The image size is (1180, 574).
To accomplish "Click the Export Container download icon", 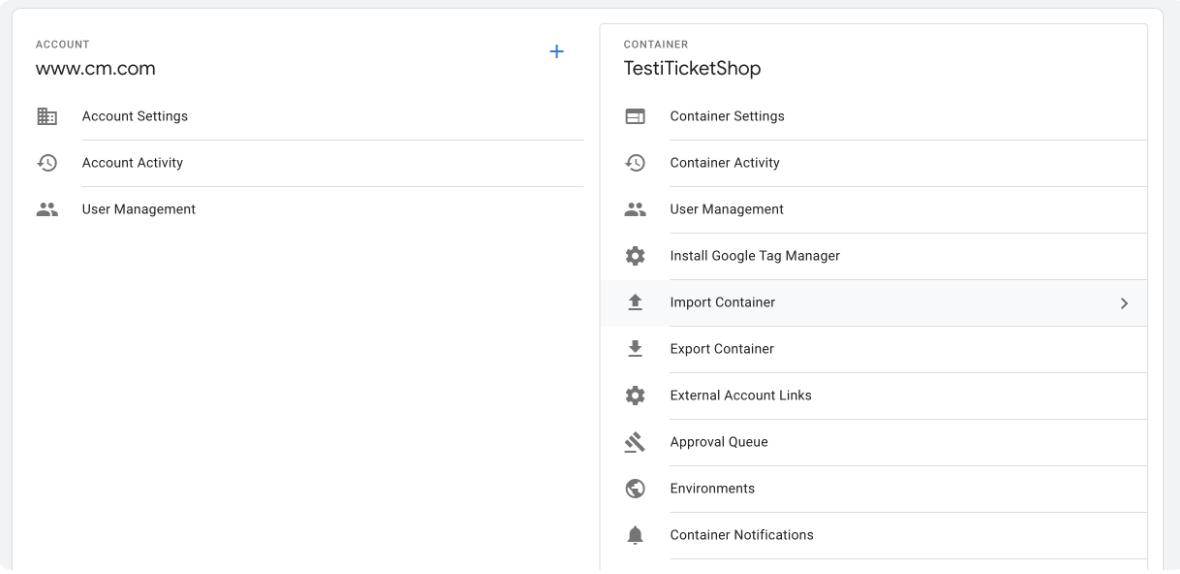I will coord(634,349).
